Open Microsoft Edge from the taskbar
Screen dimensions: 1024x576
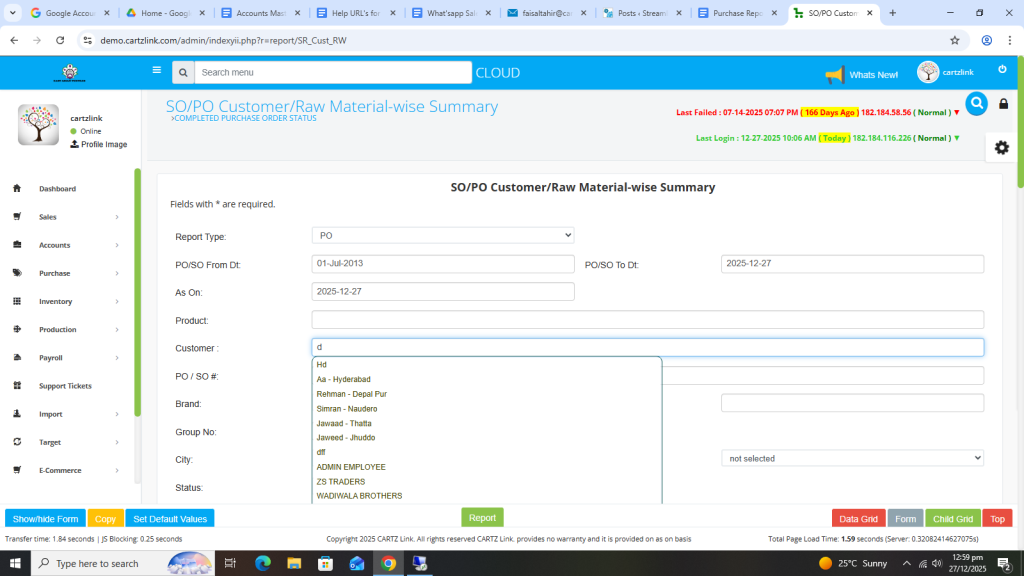263,563
